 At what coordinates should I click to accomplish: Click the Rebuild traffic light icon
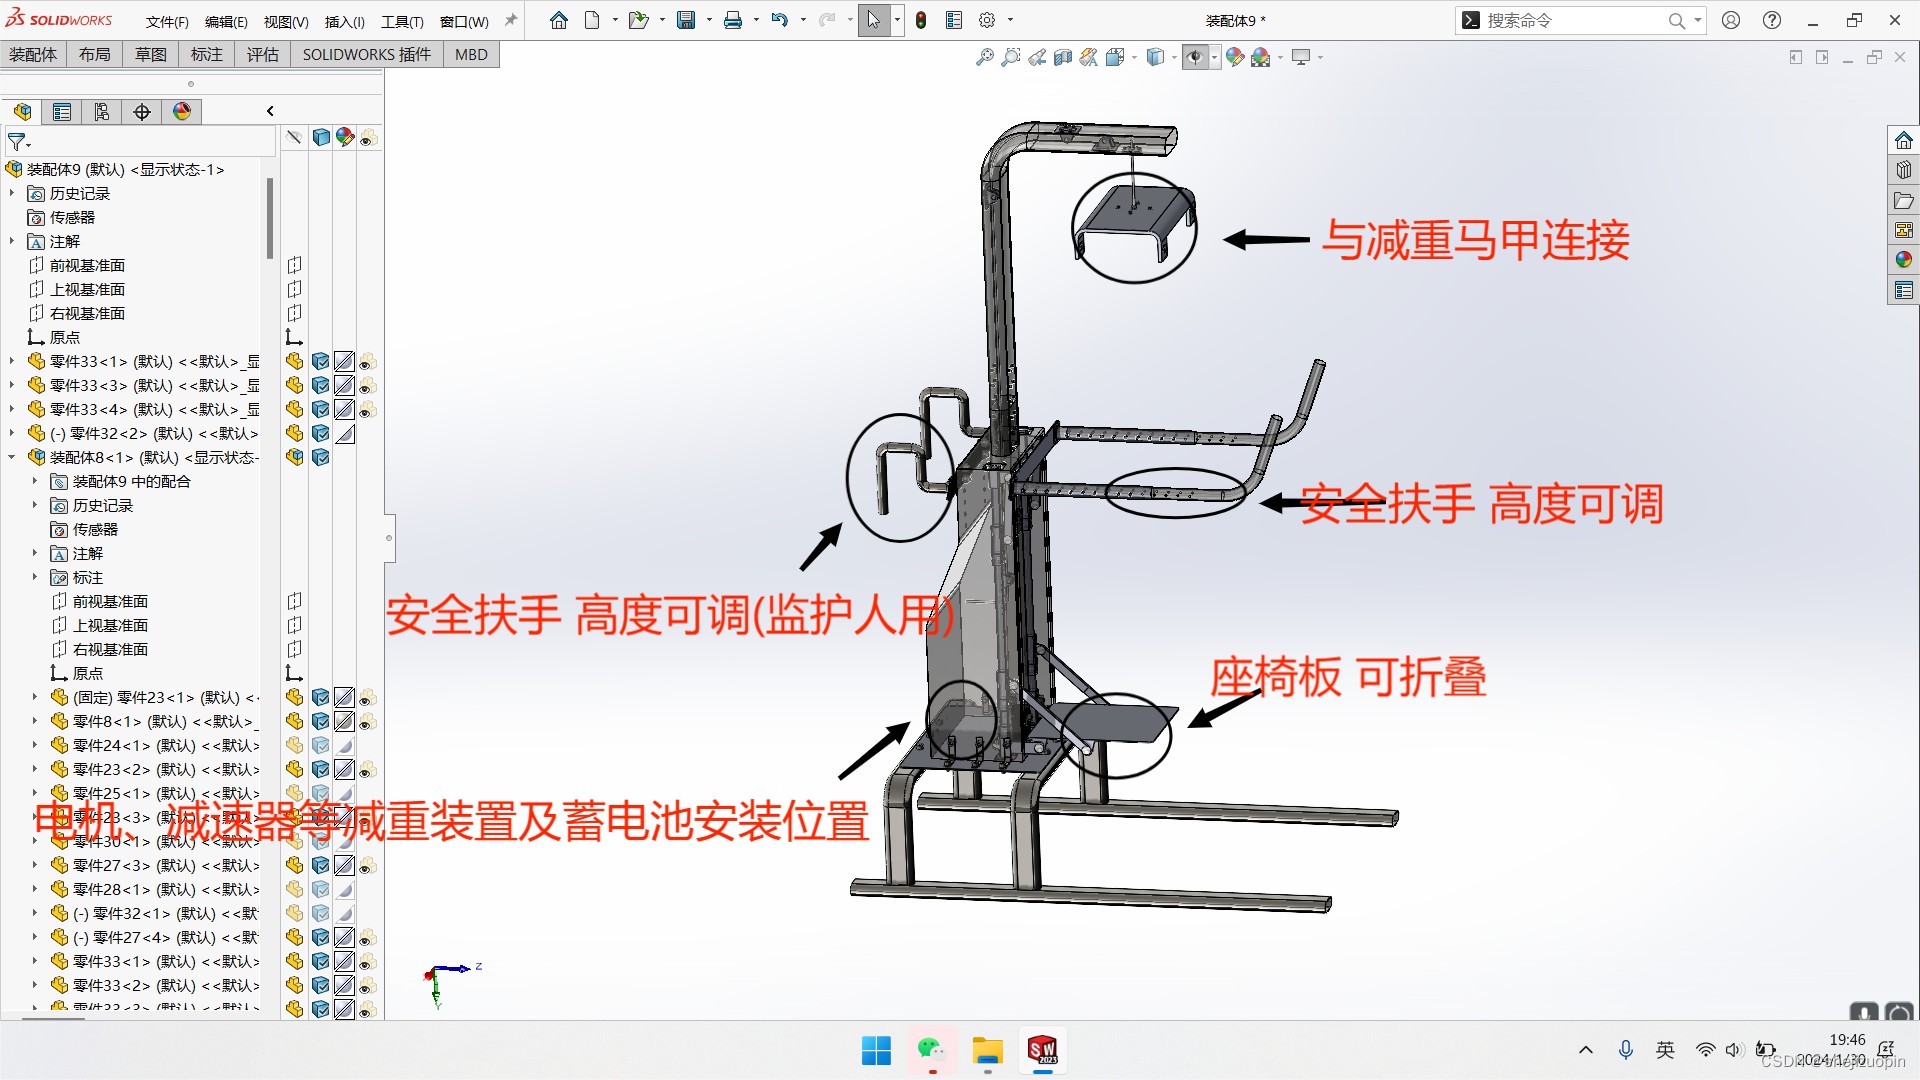click(921, 20)
